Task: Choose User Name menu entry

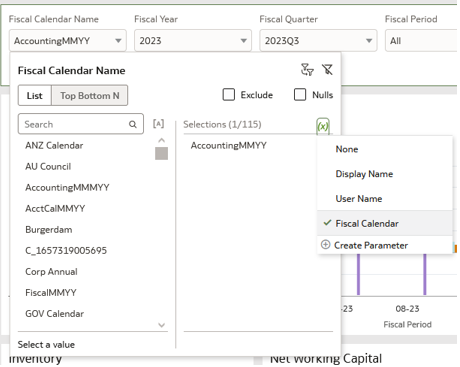Action: pyautogui.click(x=385, y=199)
